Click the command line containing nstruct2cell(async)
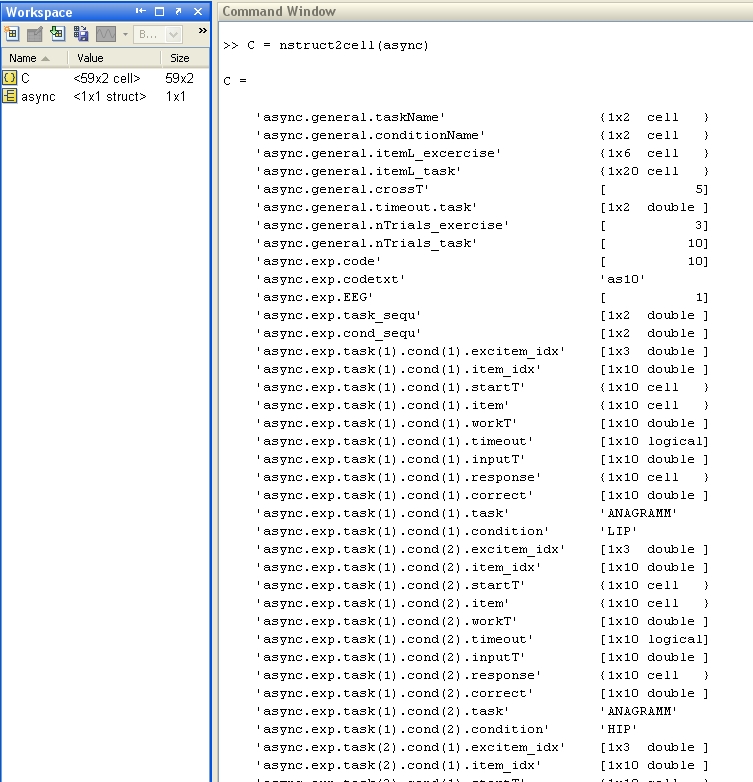Screen dimensions: 753x782 click(x=326, y=45)
